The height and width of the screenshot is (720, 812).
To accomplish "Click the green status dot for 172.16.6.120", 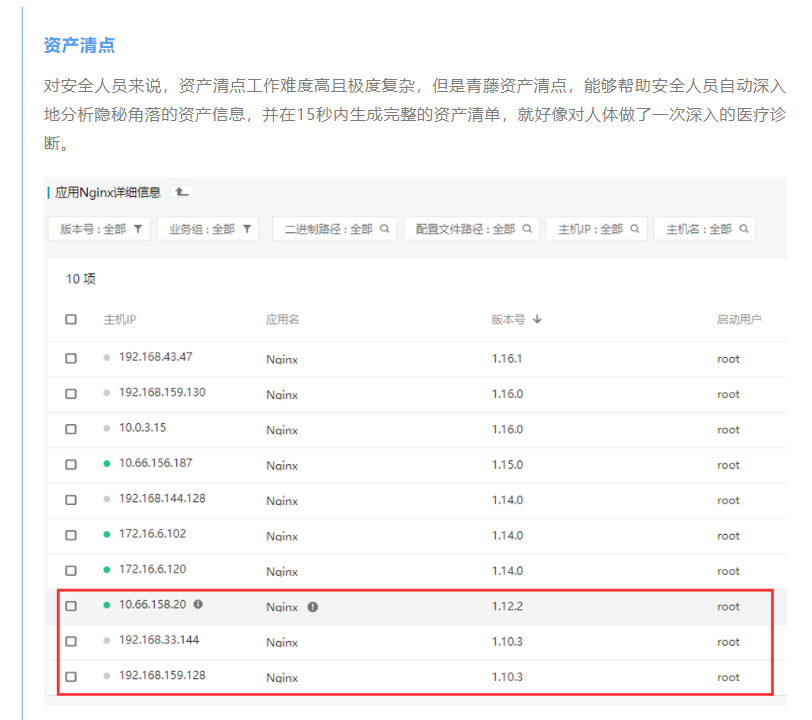I will (107, 570).
